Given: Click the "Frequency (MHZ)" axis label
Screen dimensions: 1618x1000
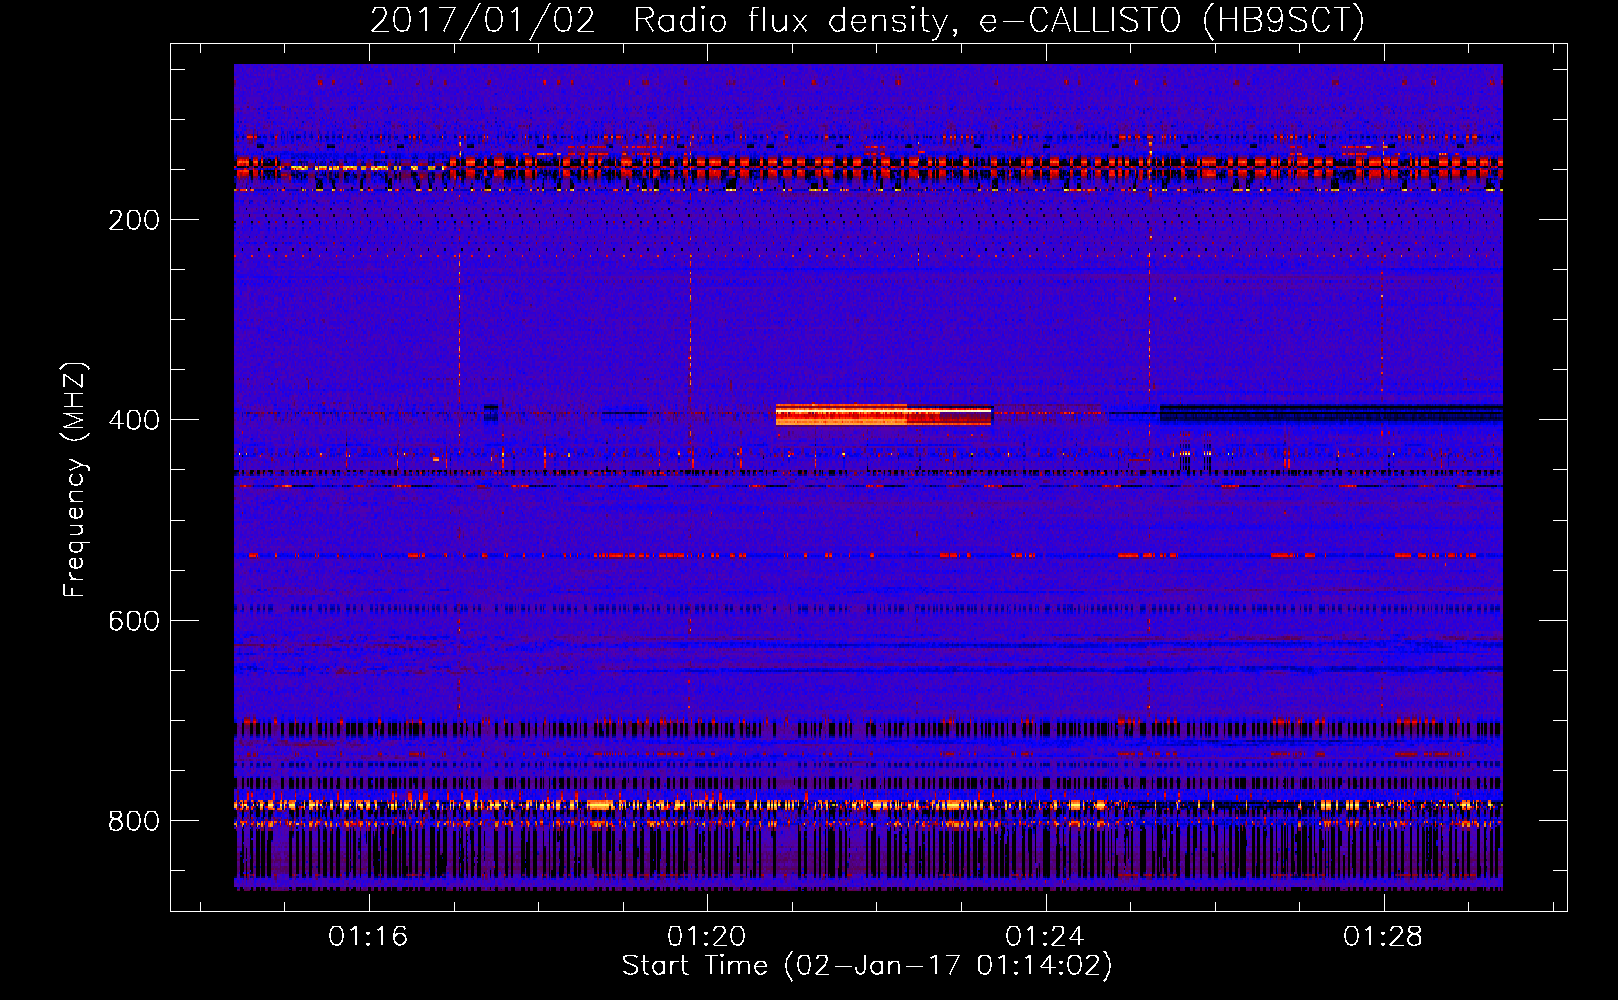Looking at the screenshot, I should [75, 479].
